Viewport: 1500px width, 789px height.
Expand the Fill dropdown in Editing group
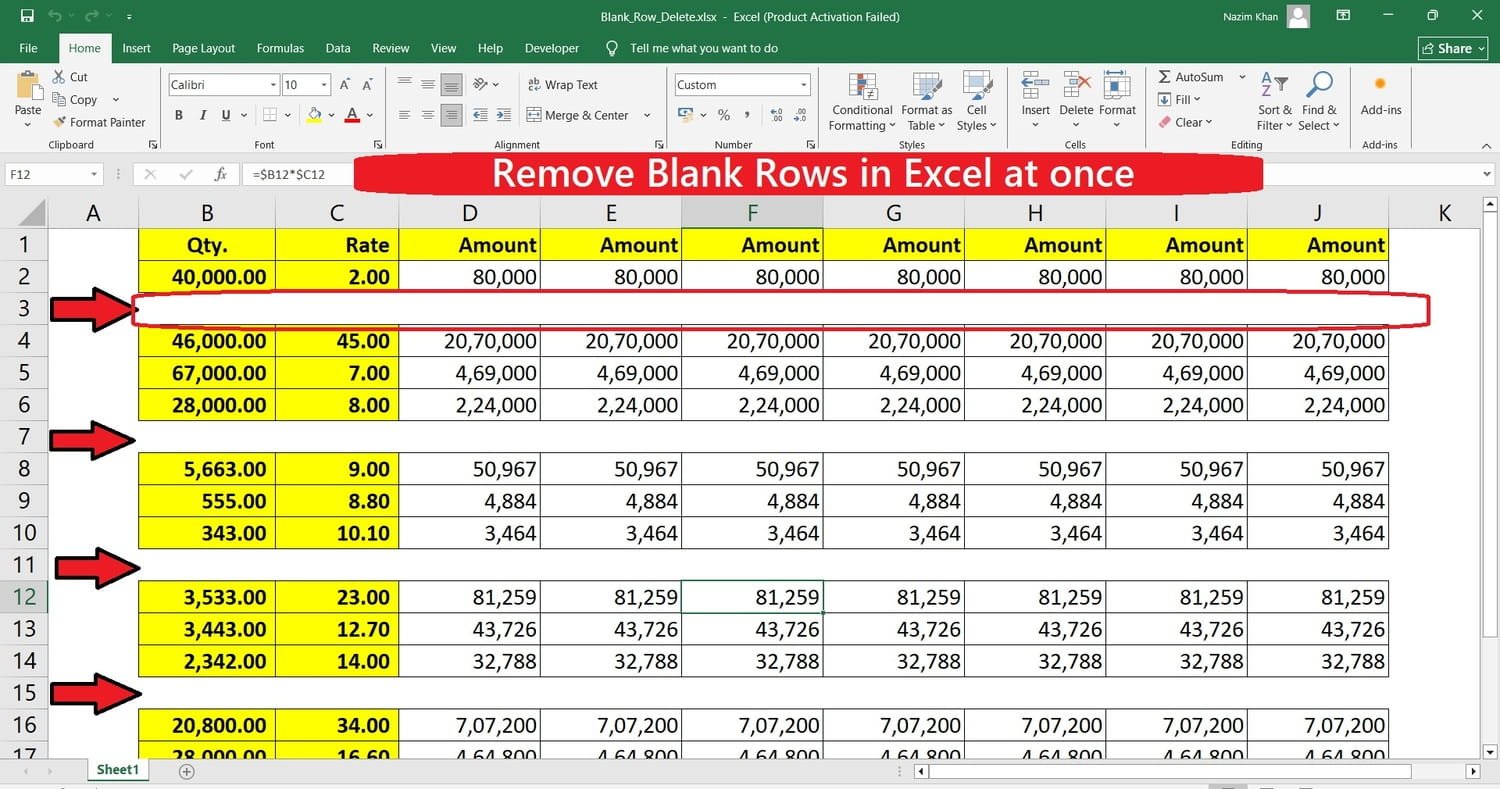point(1197,99)
